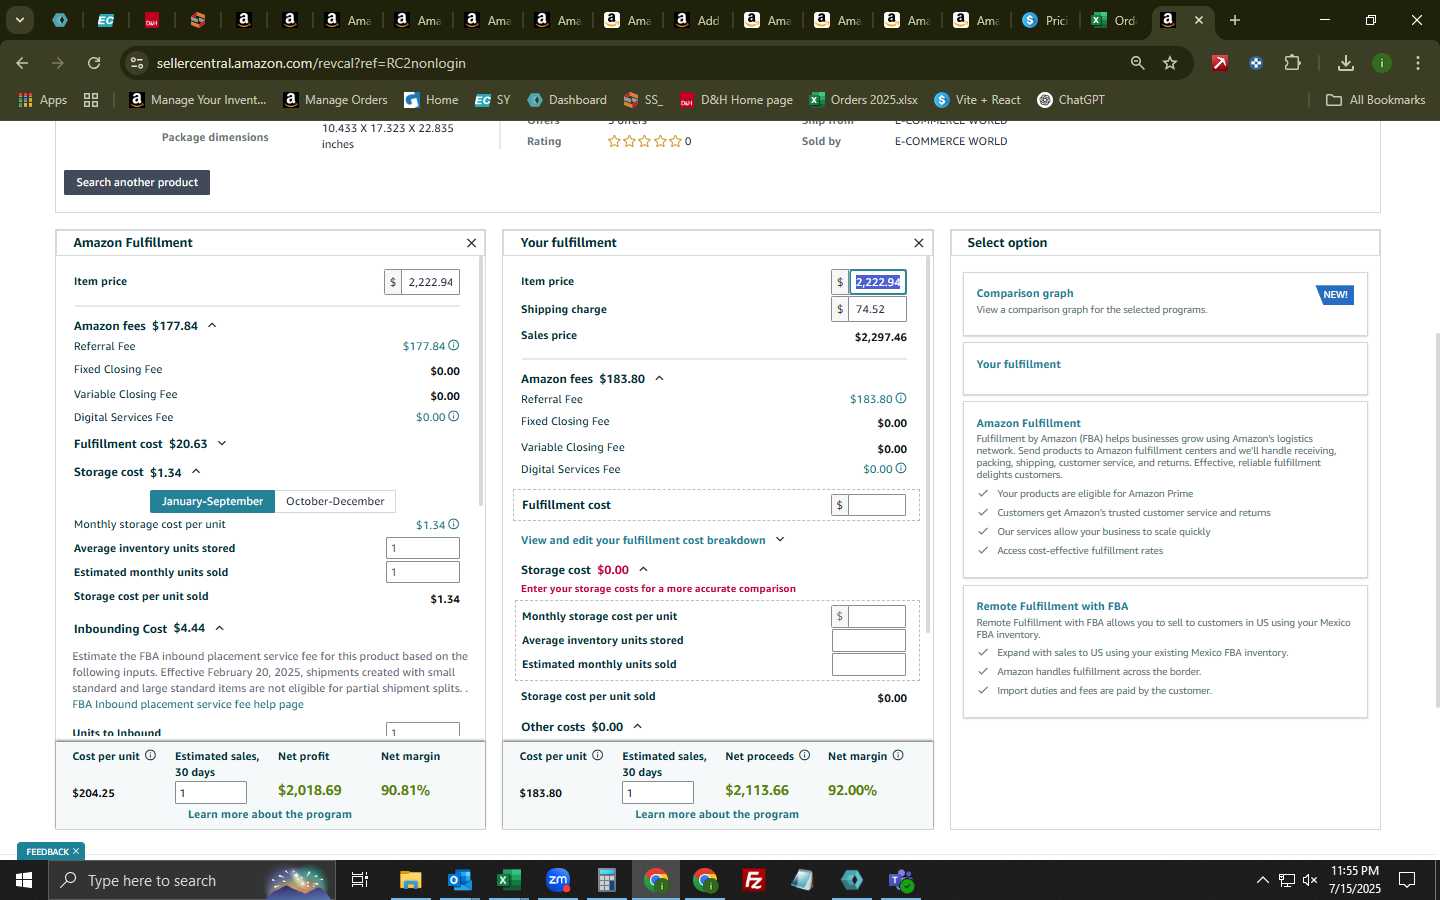Open Orders 2025.xlsx bookmark
The width and height of the screenshot is (1440, 900).
point(864,100)
